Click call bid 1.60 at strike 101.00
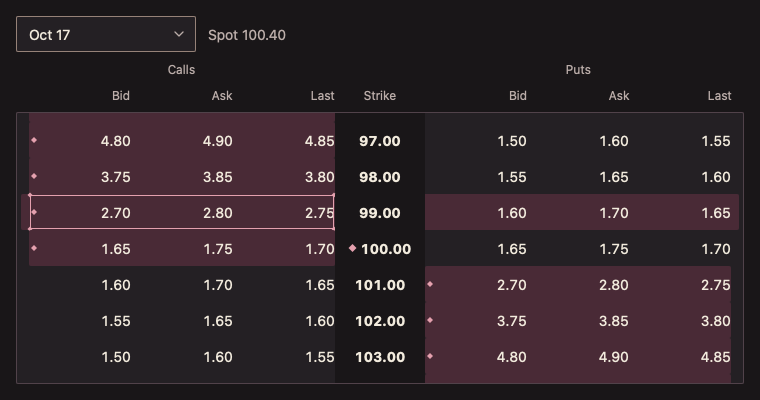 coord(115,285)
